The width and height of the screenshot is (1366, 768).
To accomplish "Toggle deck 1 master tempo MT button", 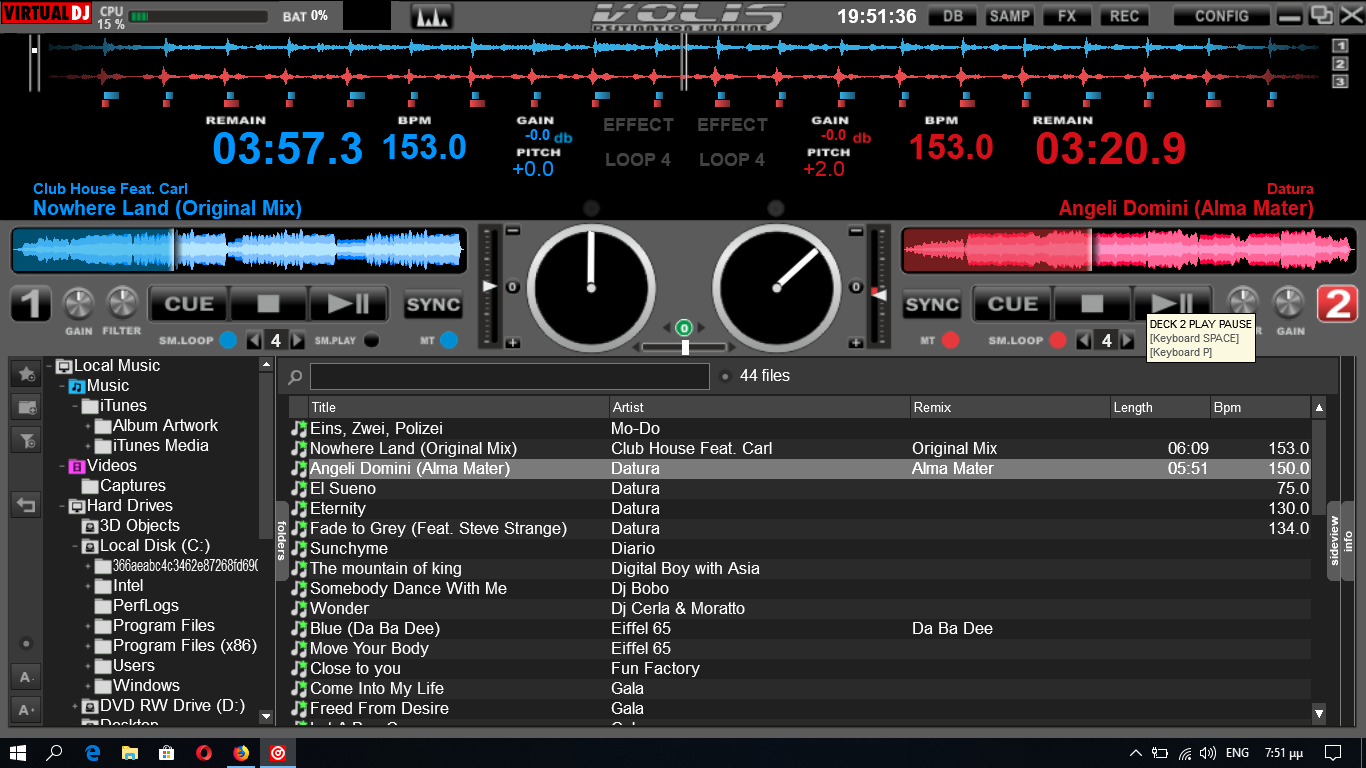I will point(448,340).
